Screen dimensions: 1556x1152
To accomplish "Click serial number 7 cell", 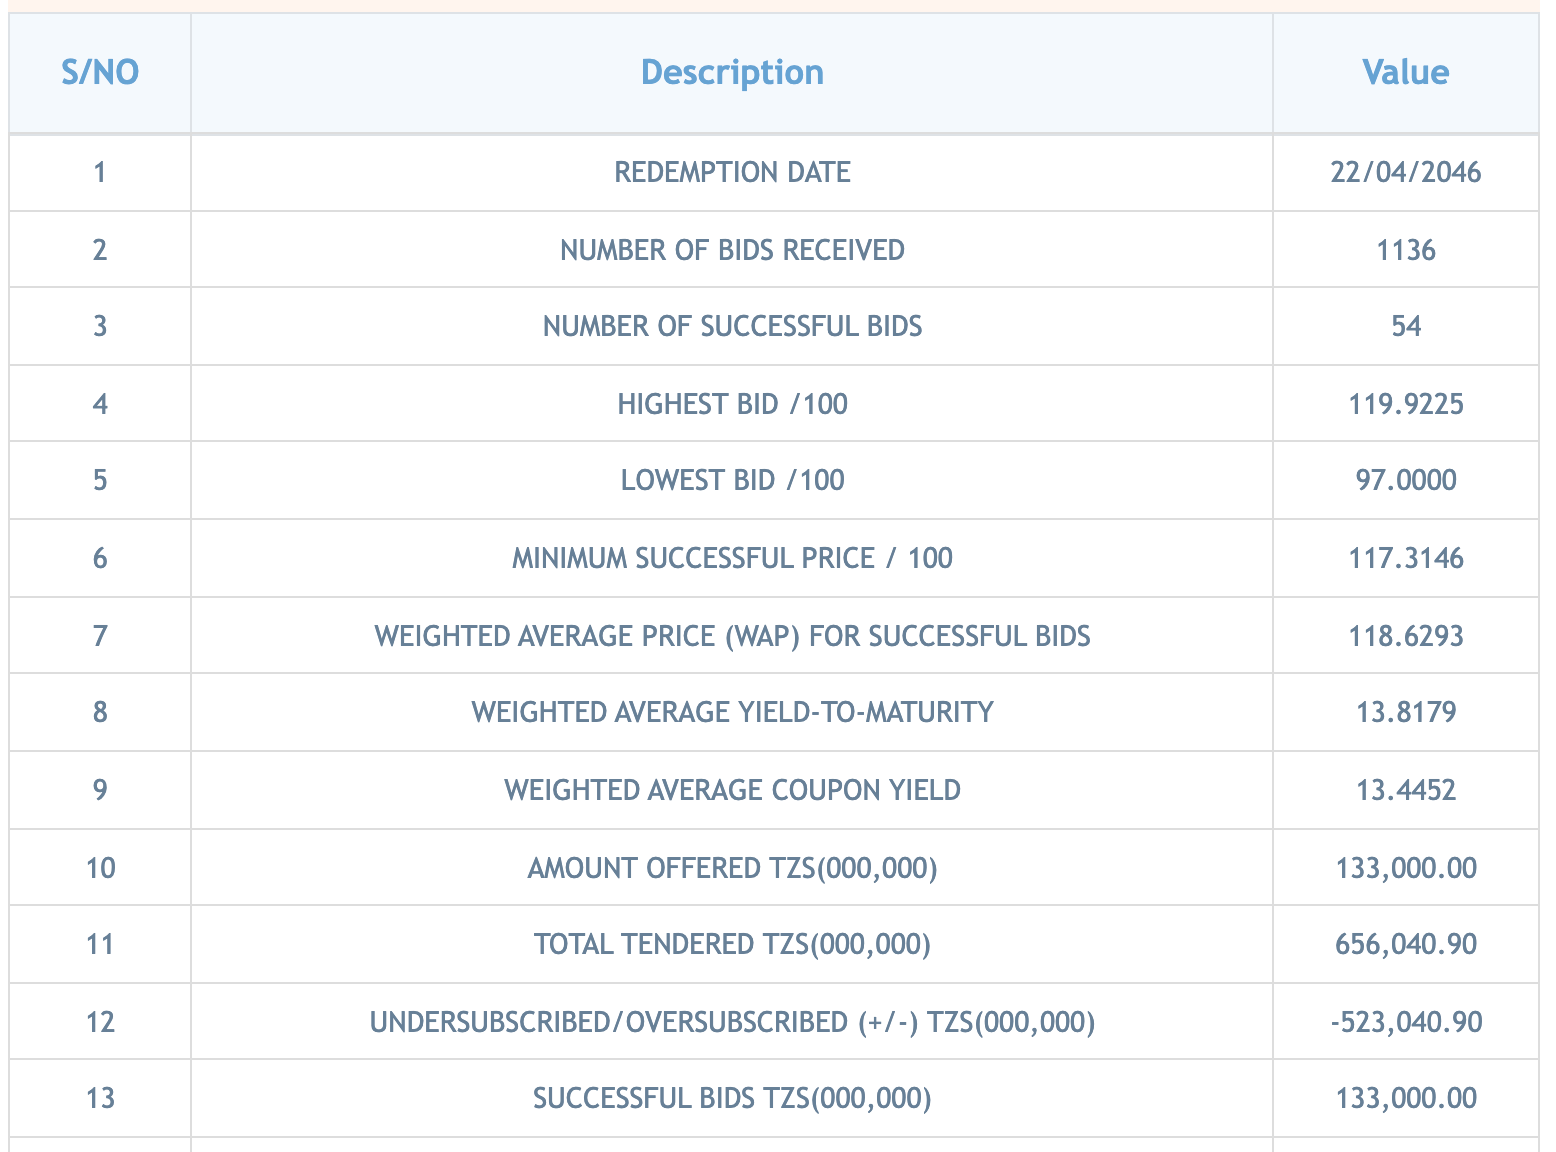I will click(100, 636).
